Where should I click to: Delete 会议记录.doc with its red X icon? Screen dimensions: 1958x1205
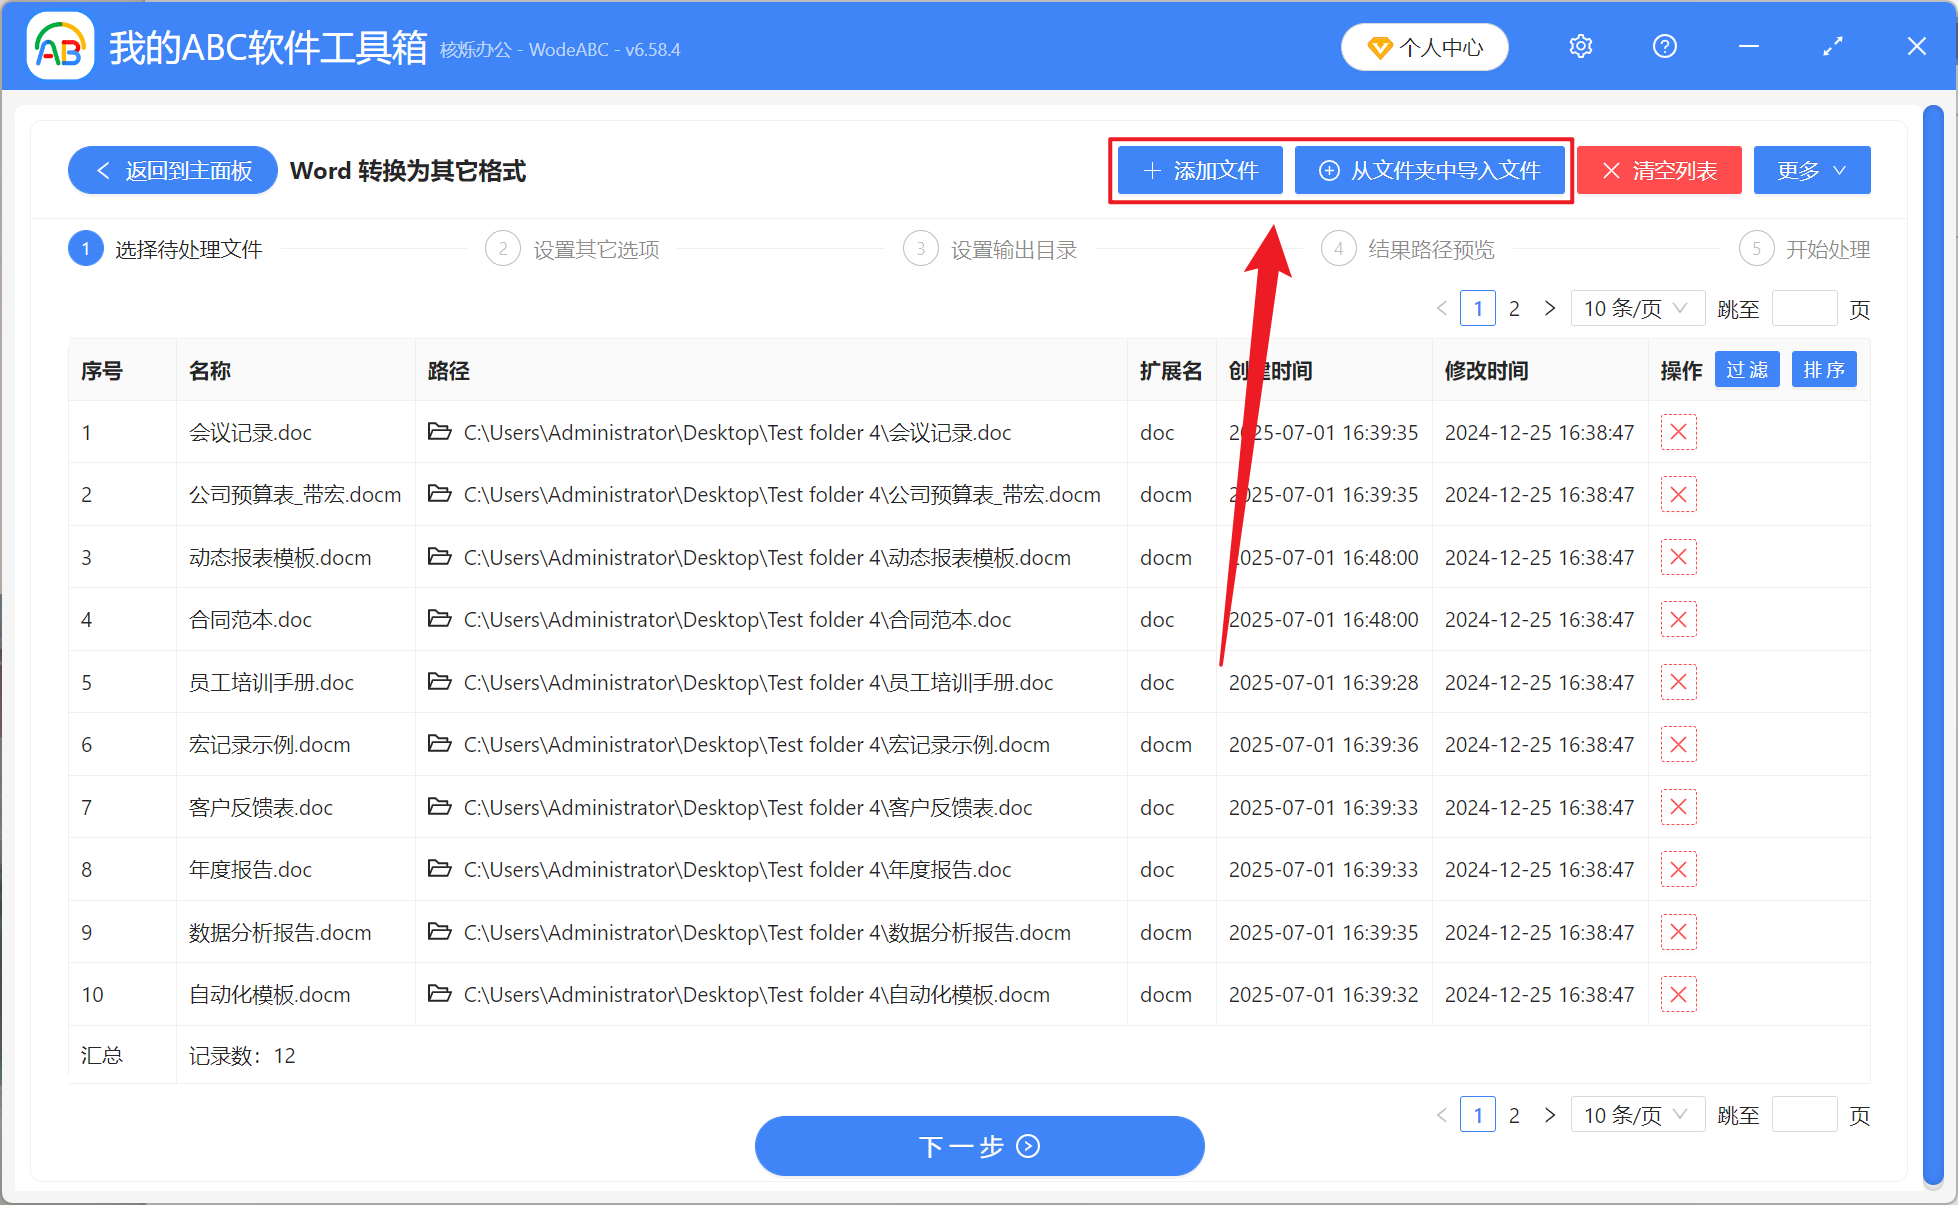[x=1678, y=432]
